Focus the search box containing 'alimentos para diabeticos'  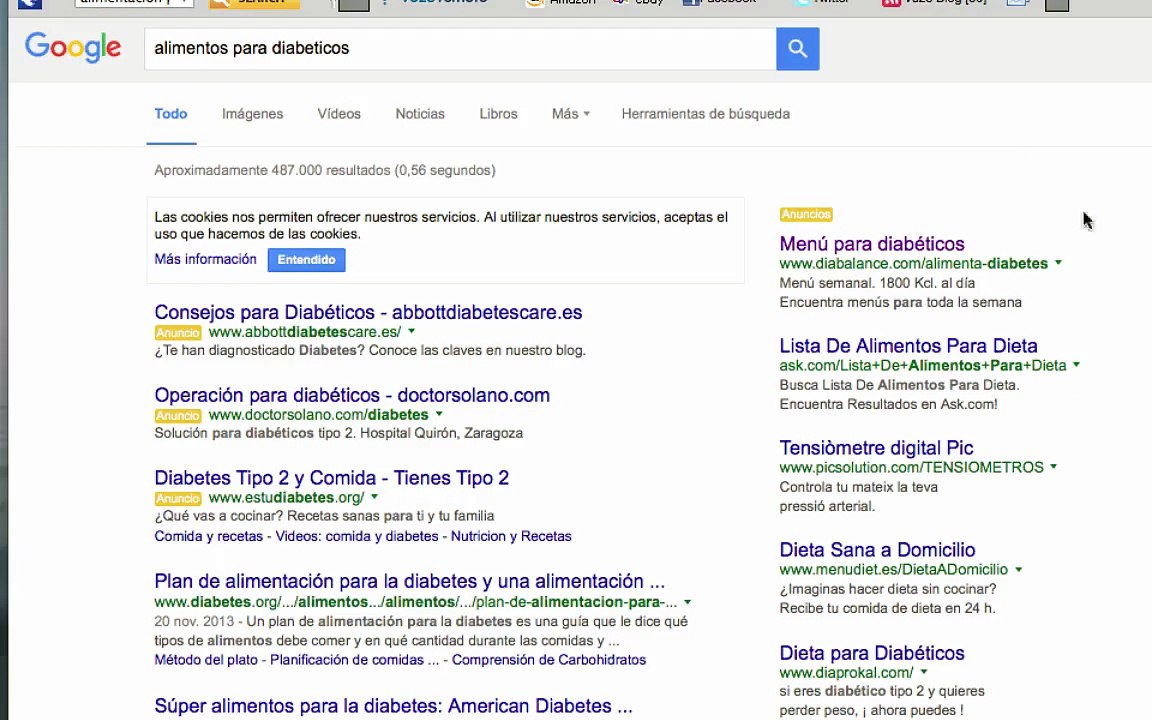(x=460, y=48)
